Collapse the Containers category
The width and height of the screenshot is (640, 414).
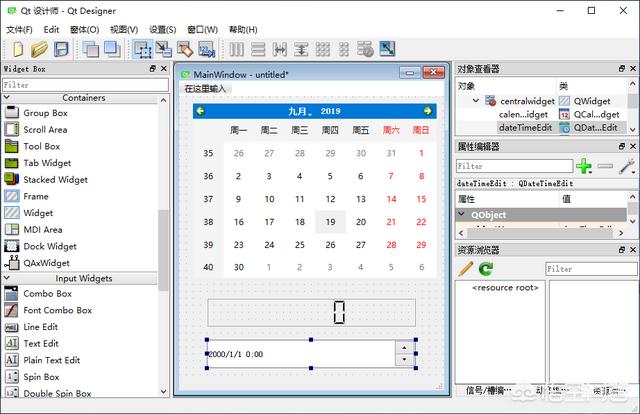(x=7, y=98)
